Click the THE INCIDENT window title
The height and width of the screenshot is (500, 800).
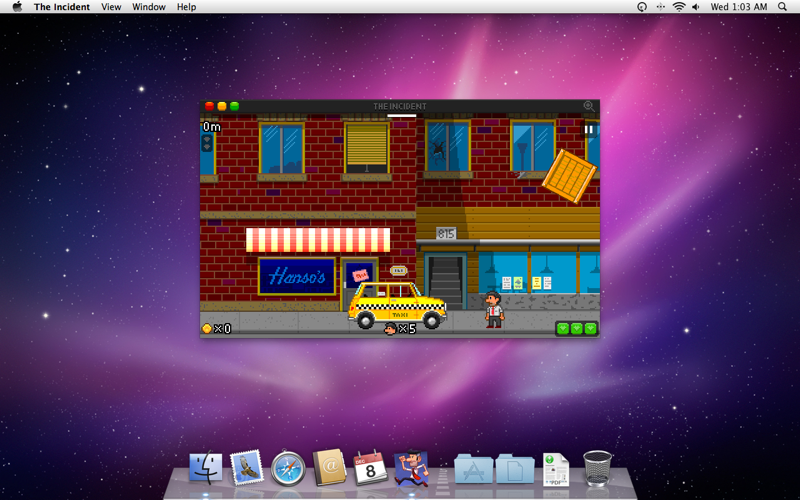[399, 106]
